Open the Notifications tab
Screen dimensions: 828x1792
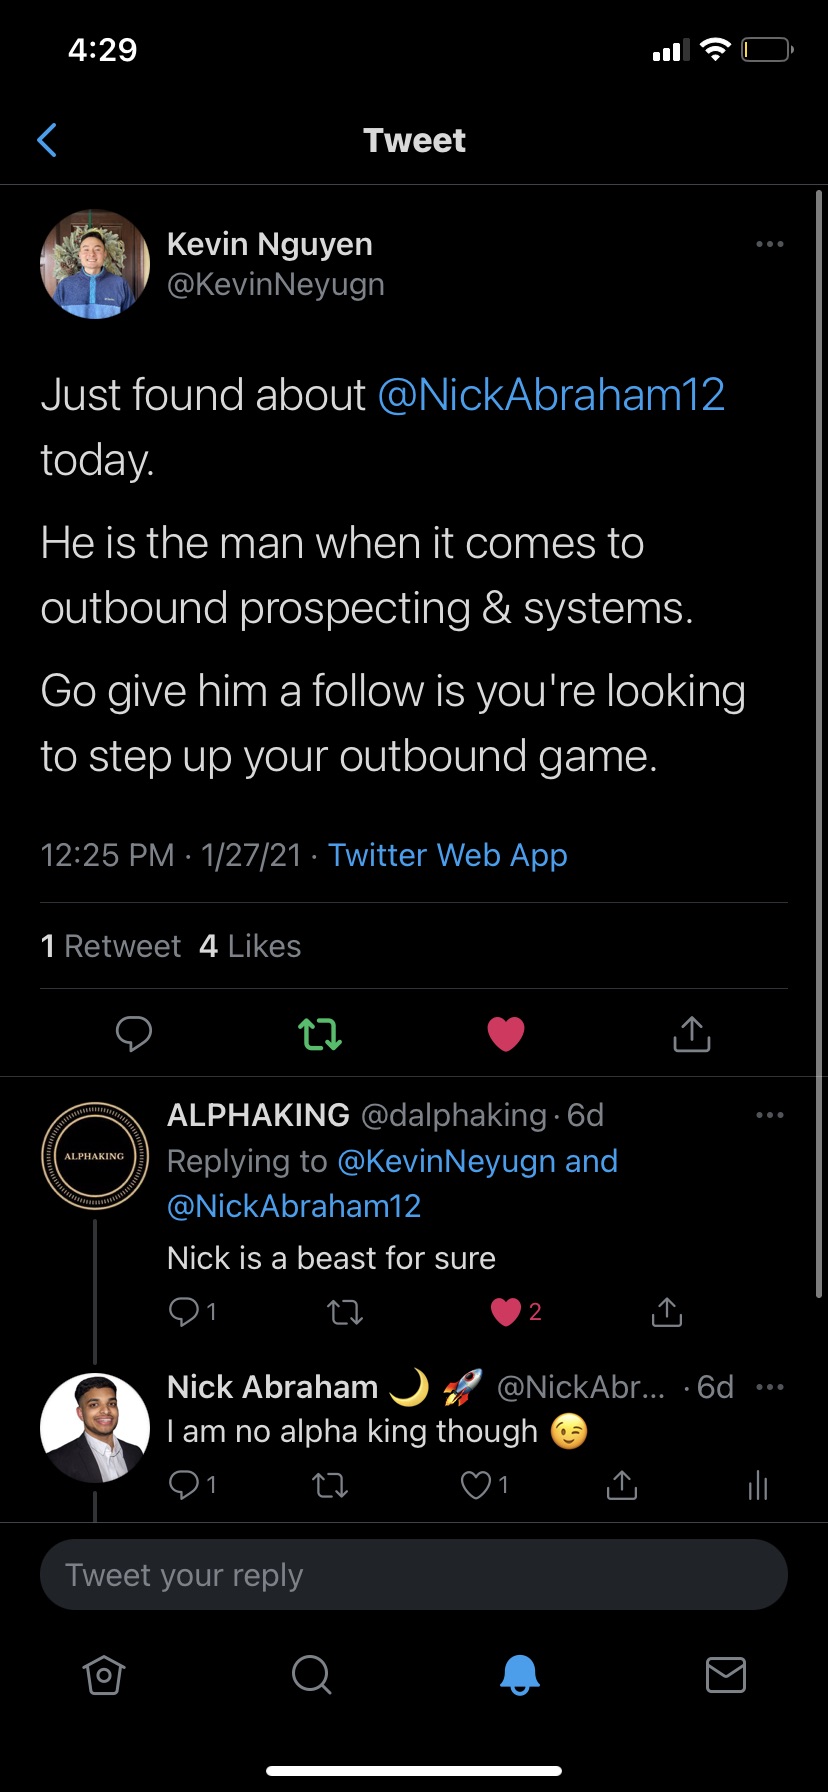click(519, 1674)
